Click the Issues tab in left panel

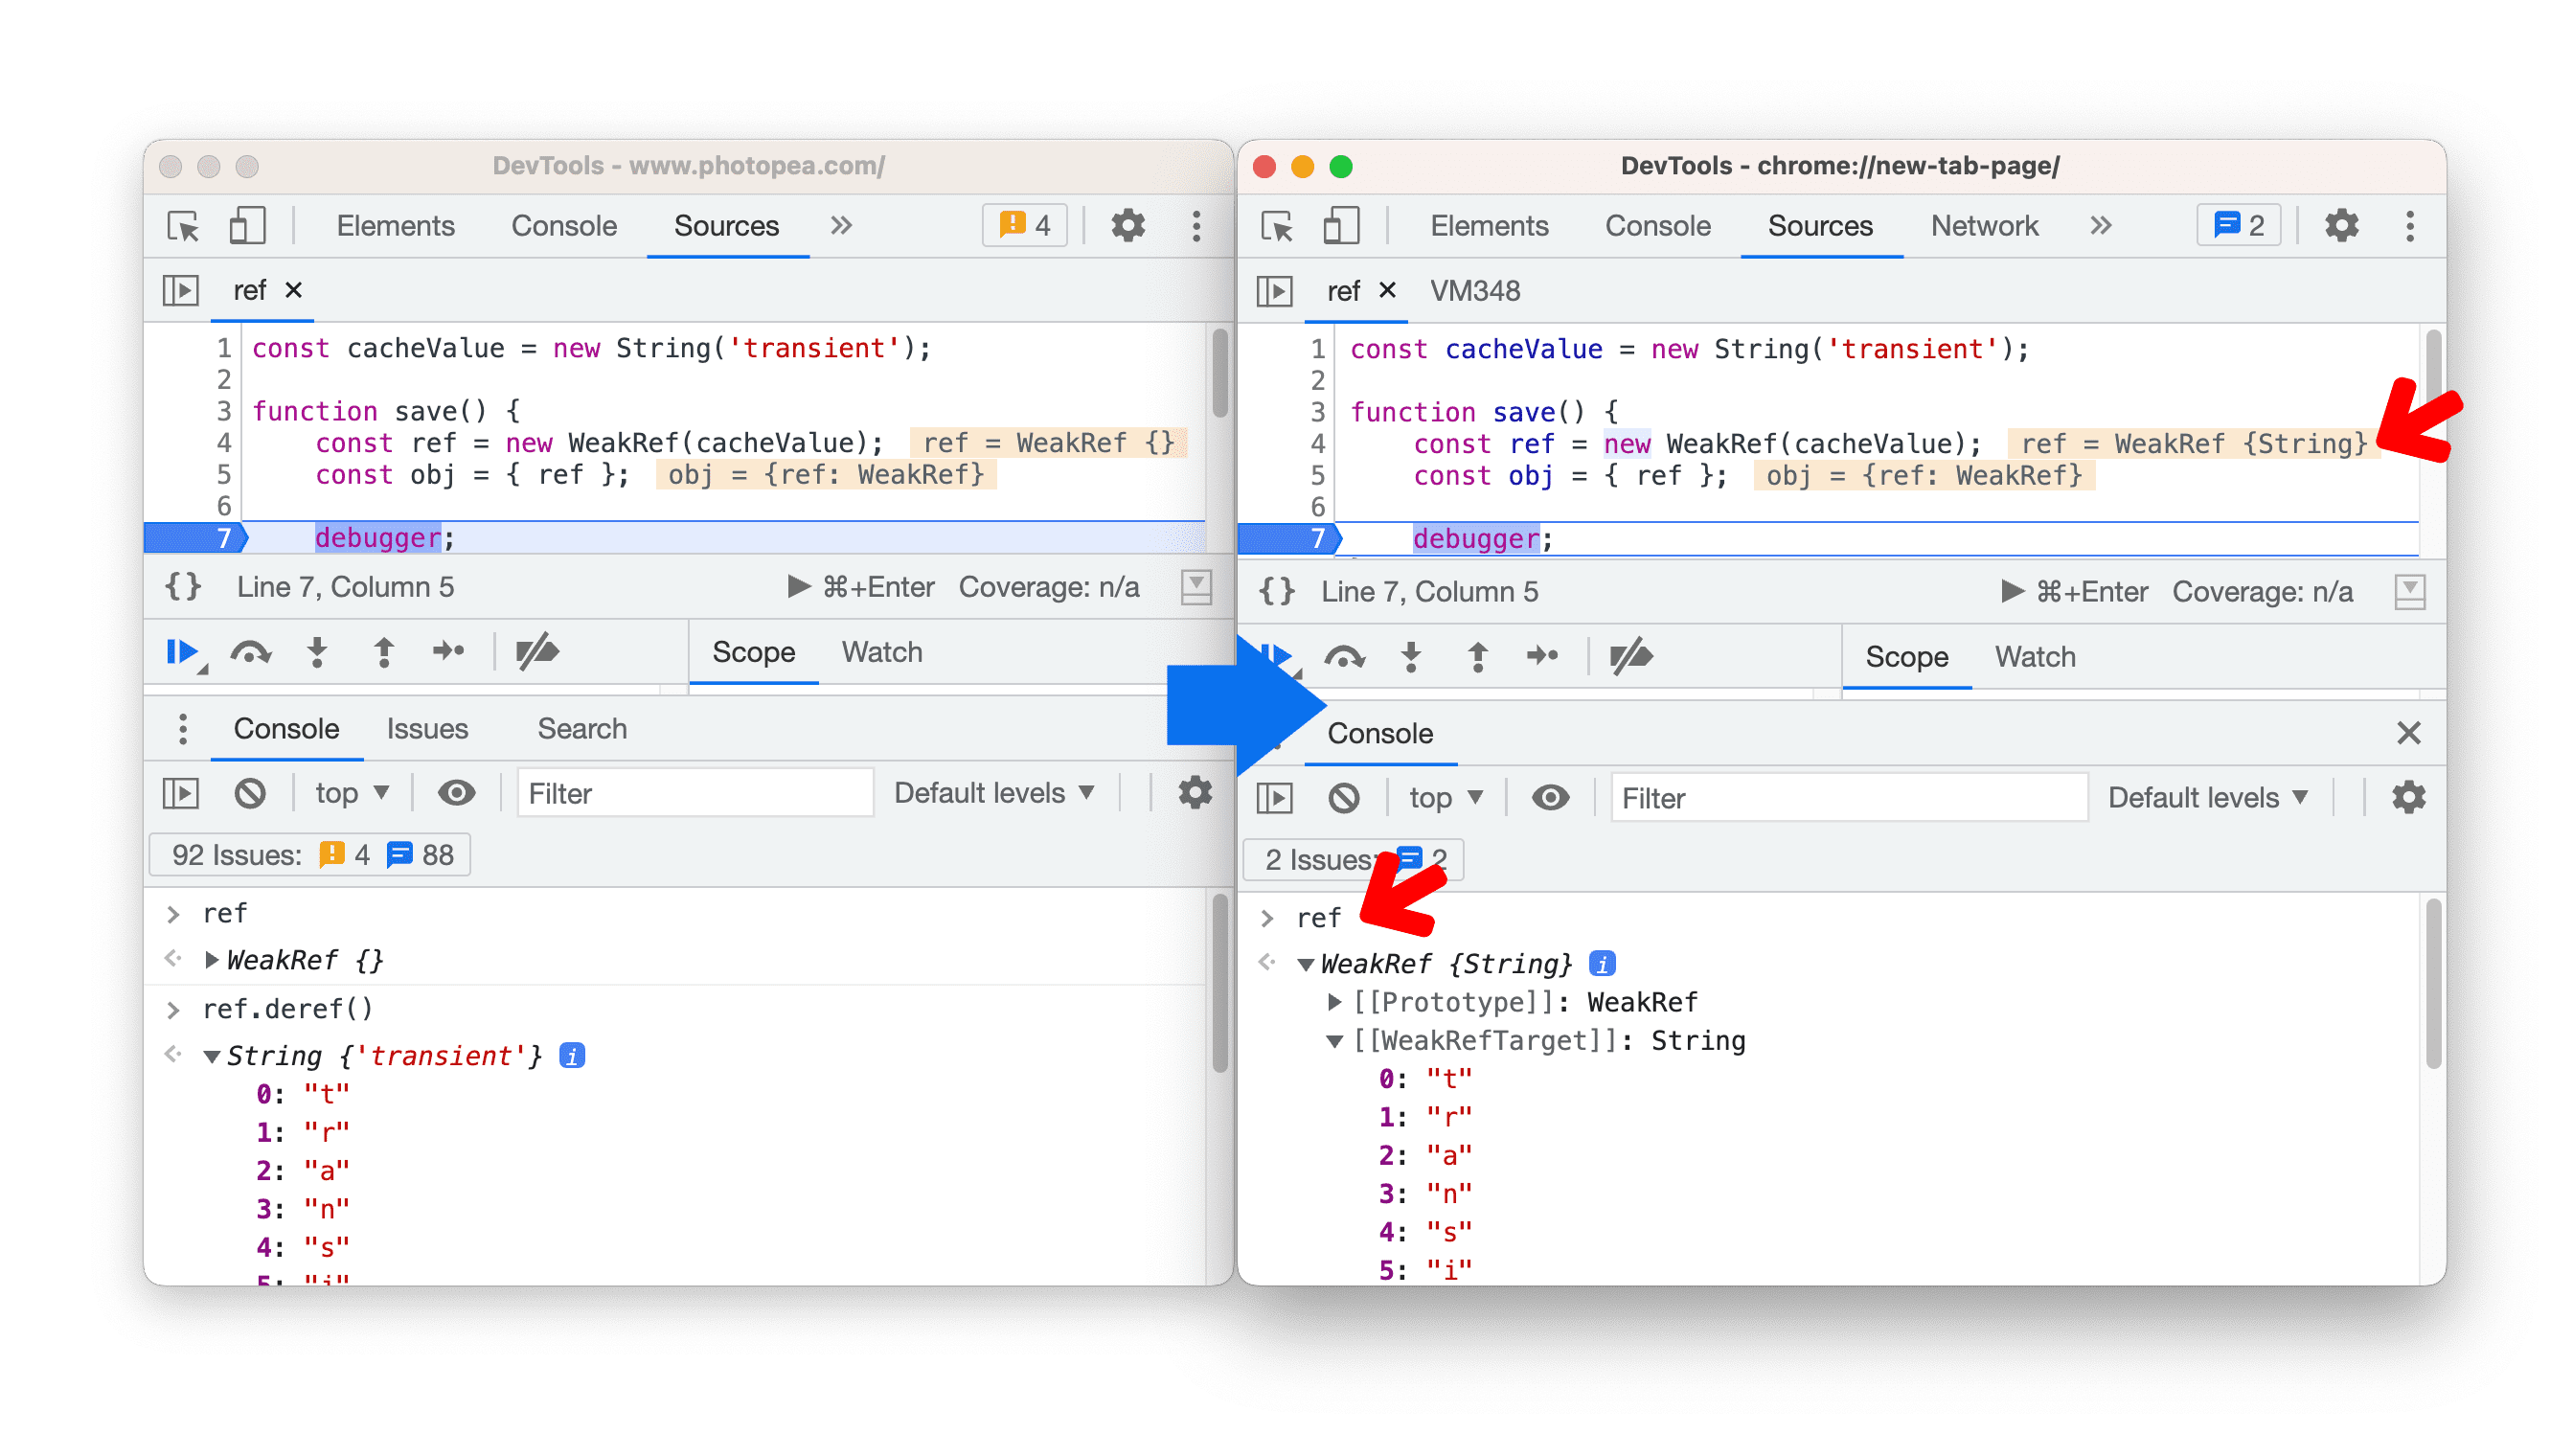[x=426, y=728]
